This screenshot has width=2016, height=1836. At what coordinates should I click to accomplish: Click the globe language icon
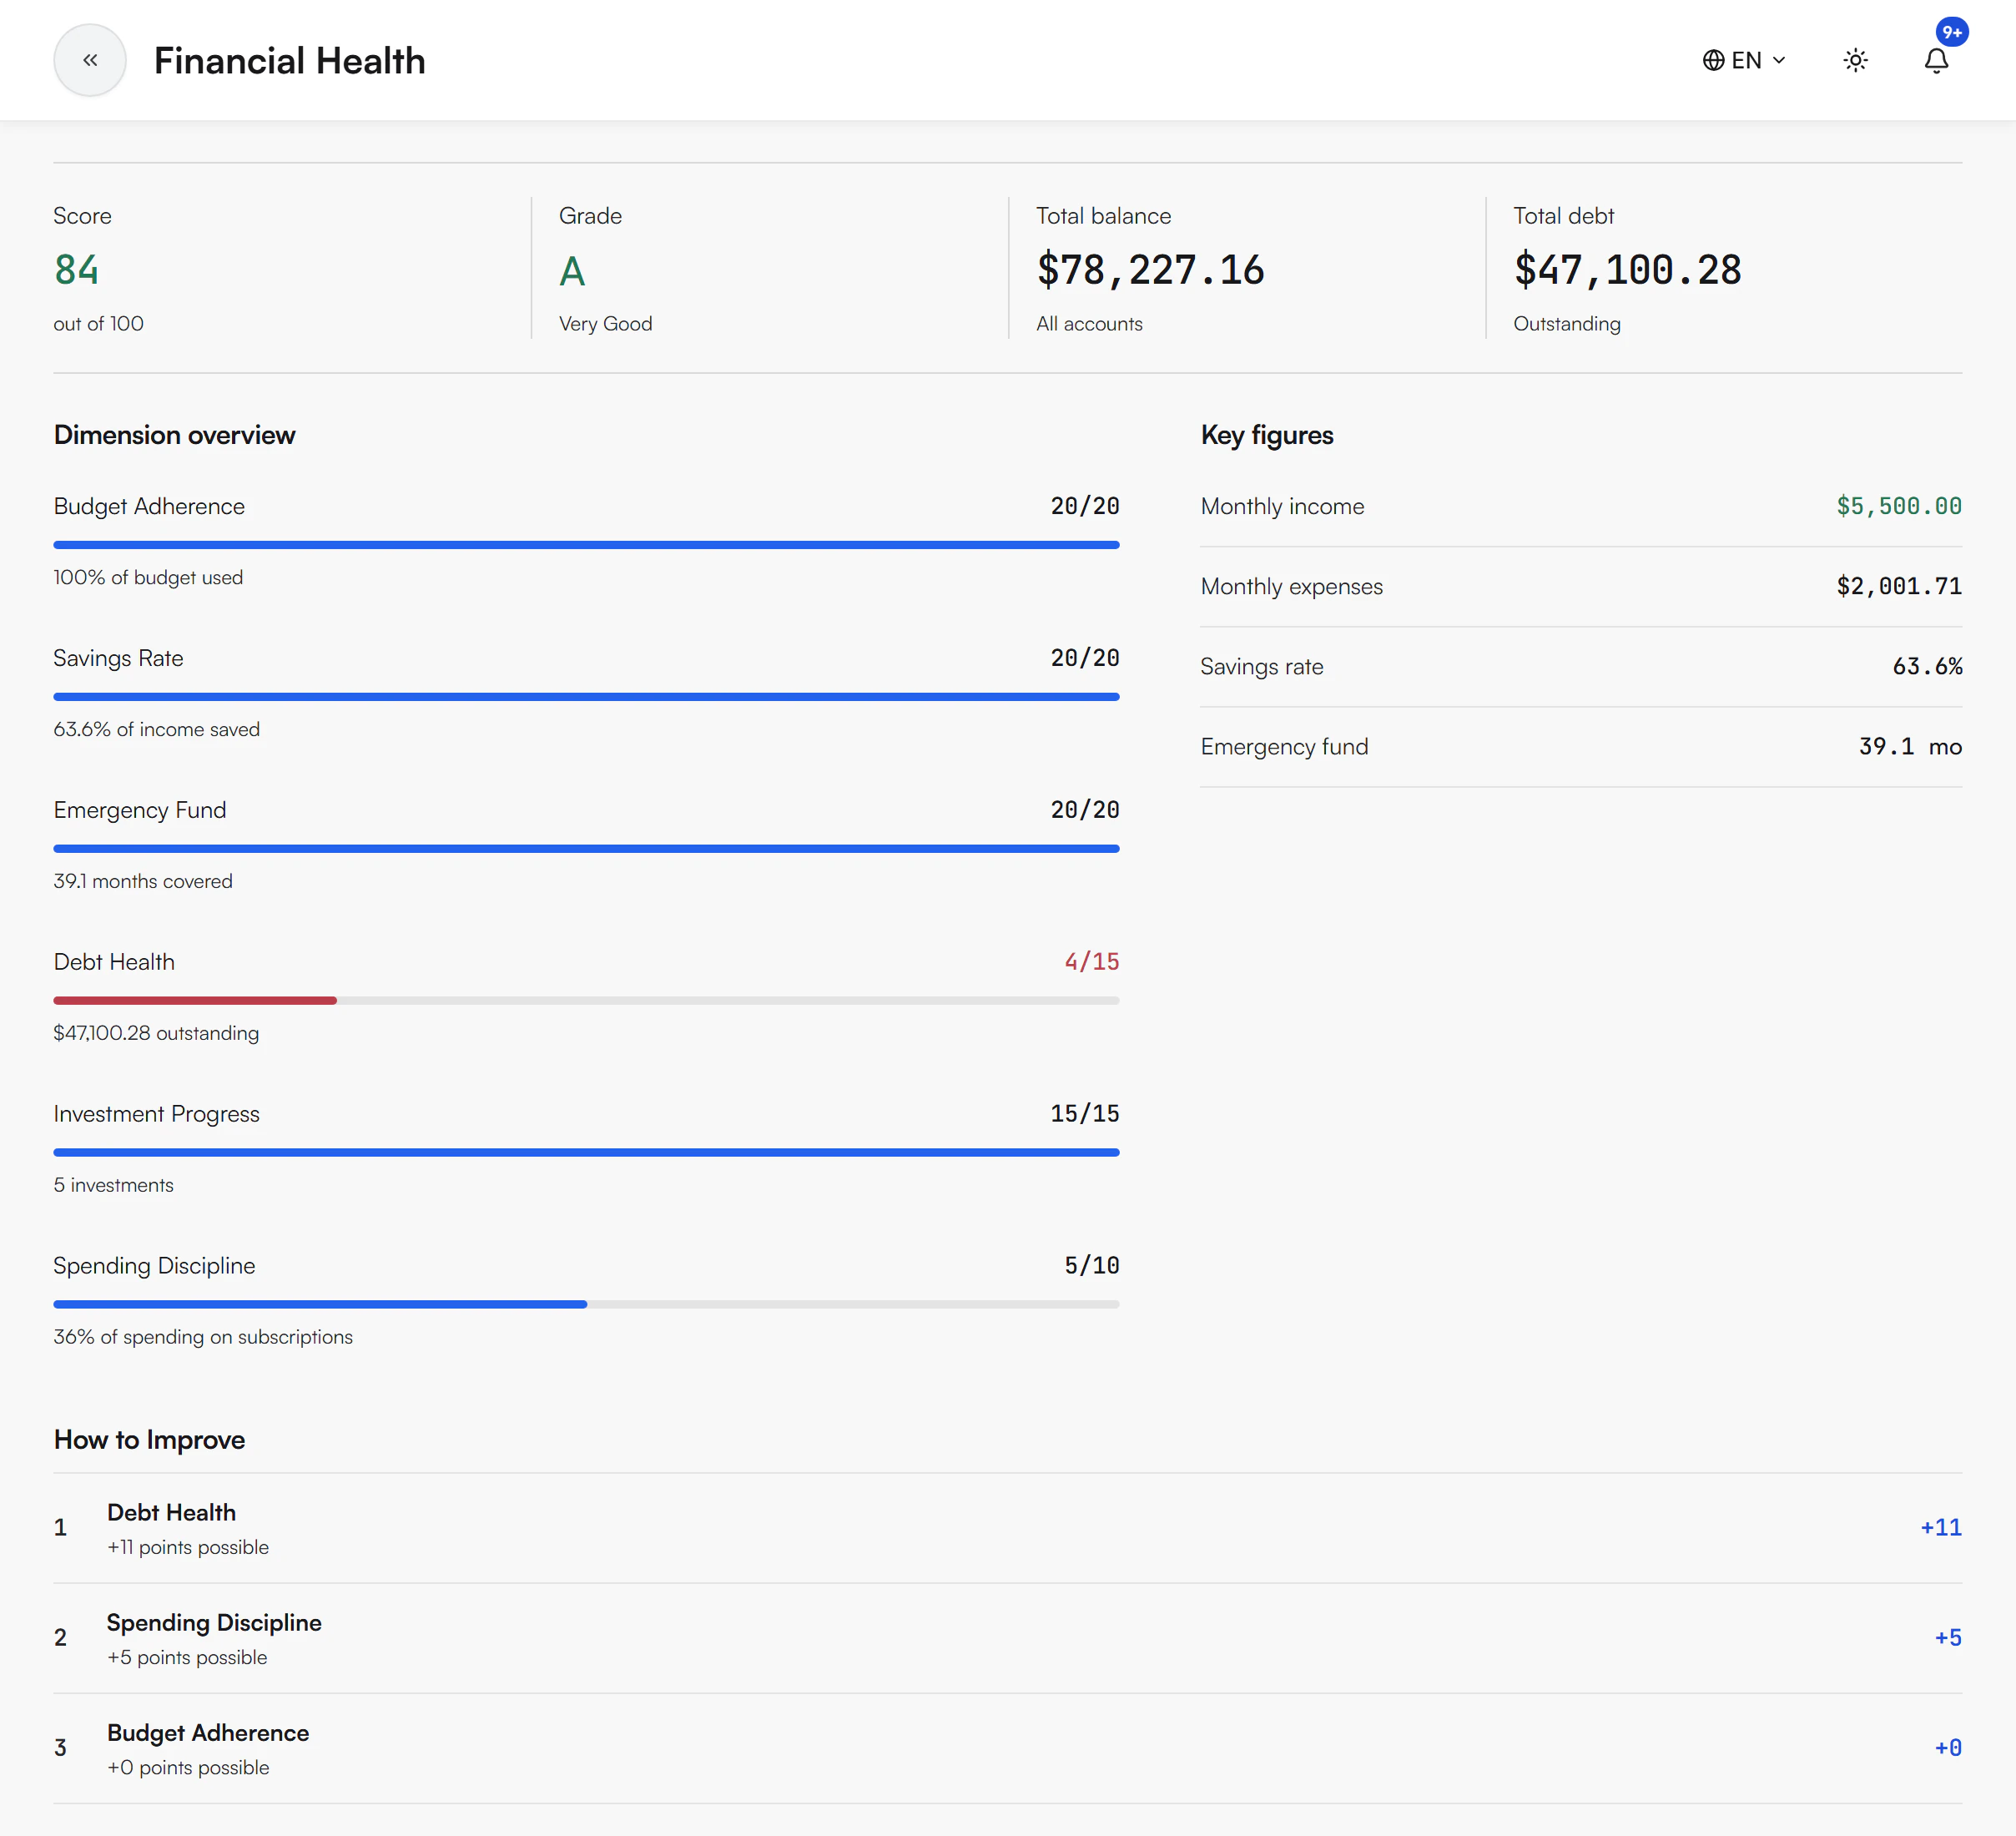point(1713,60)
